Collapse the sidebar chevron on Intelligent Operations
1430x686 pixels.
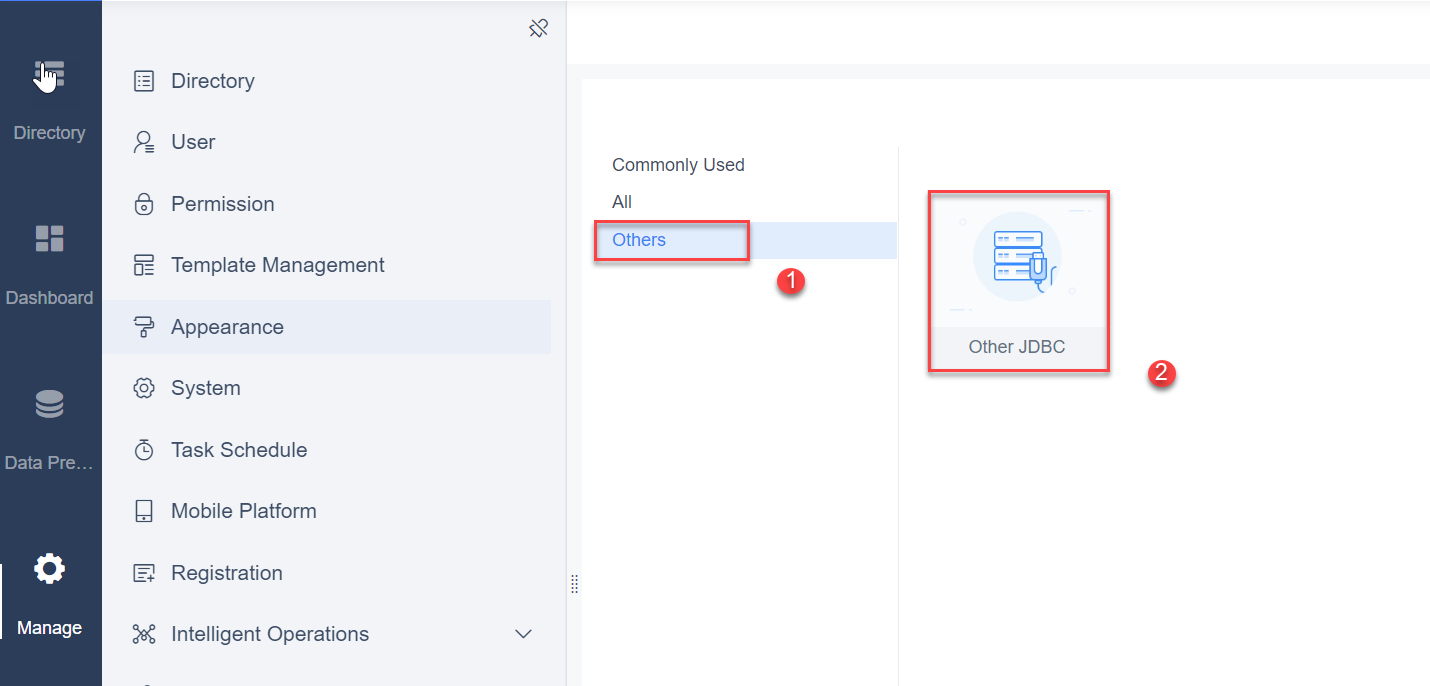coord(523,633)
